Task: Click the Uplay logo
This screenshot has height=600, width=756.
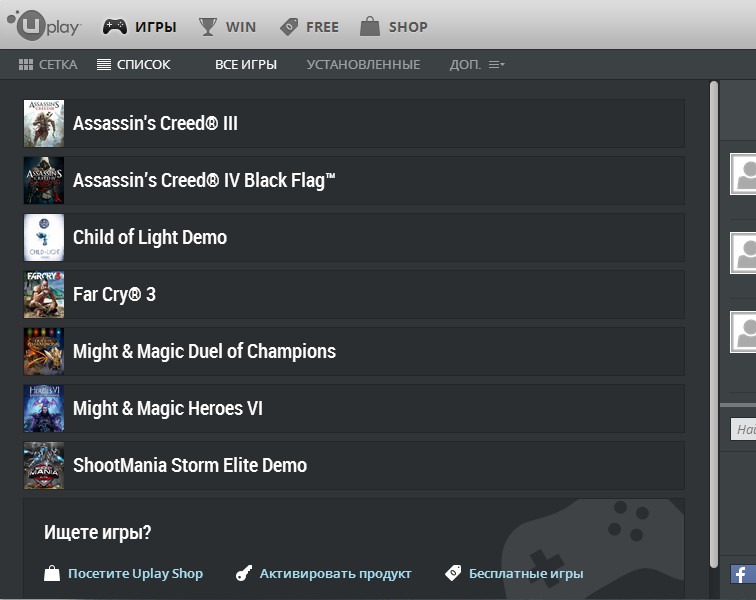Action: 44,25
